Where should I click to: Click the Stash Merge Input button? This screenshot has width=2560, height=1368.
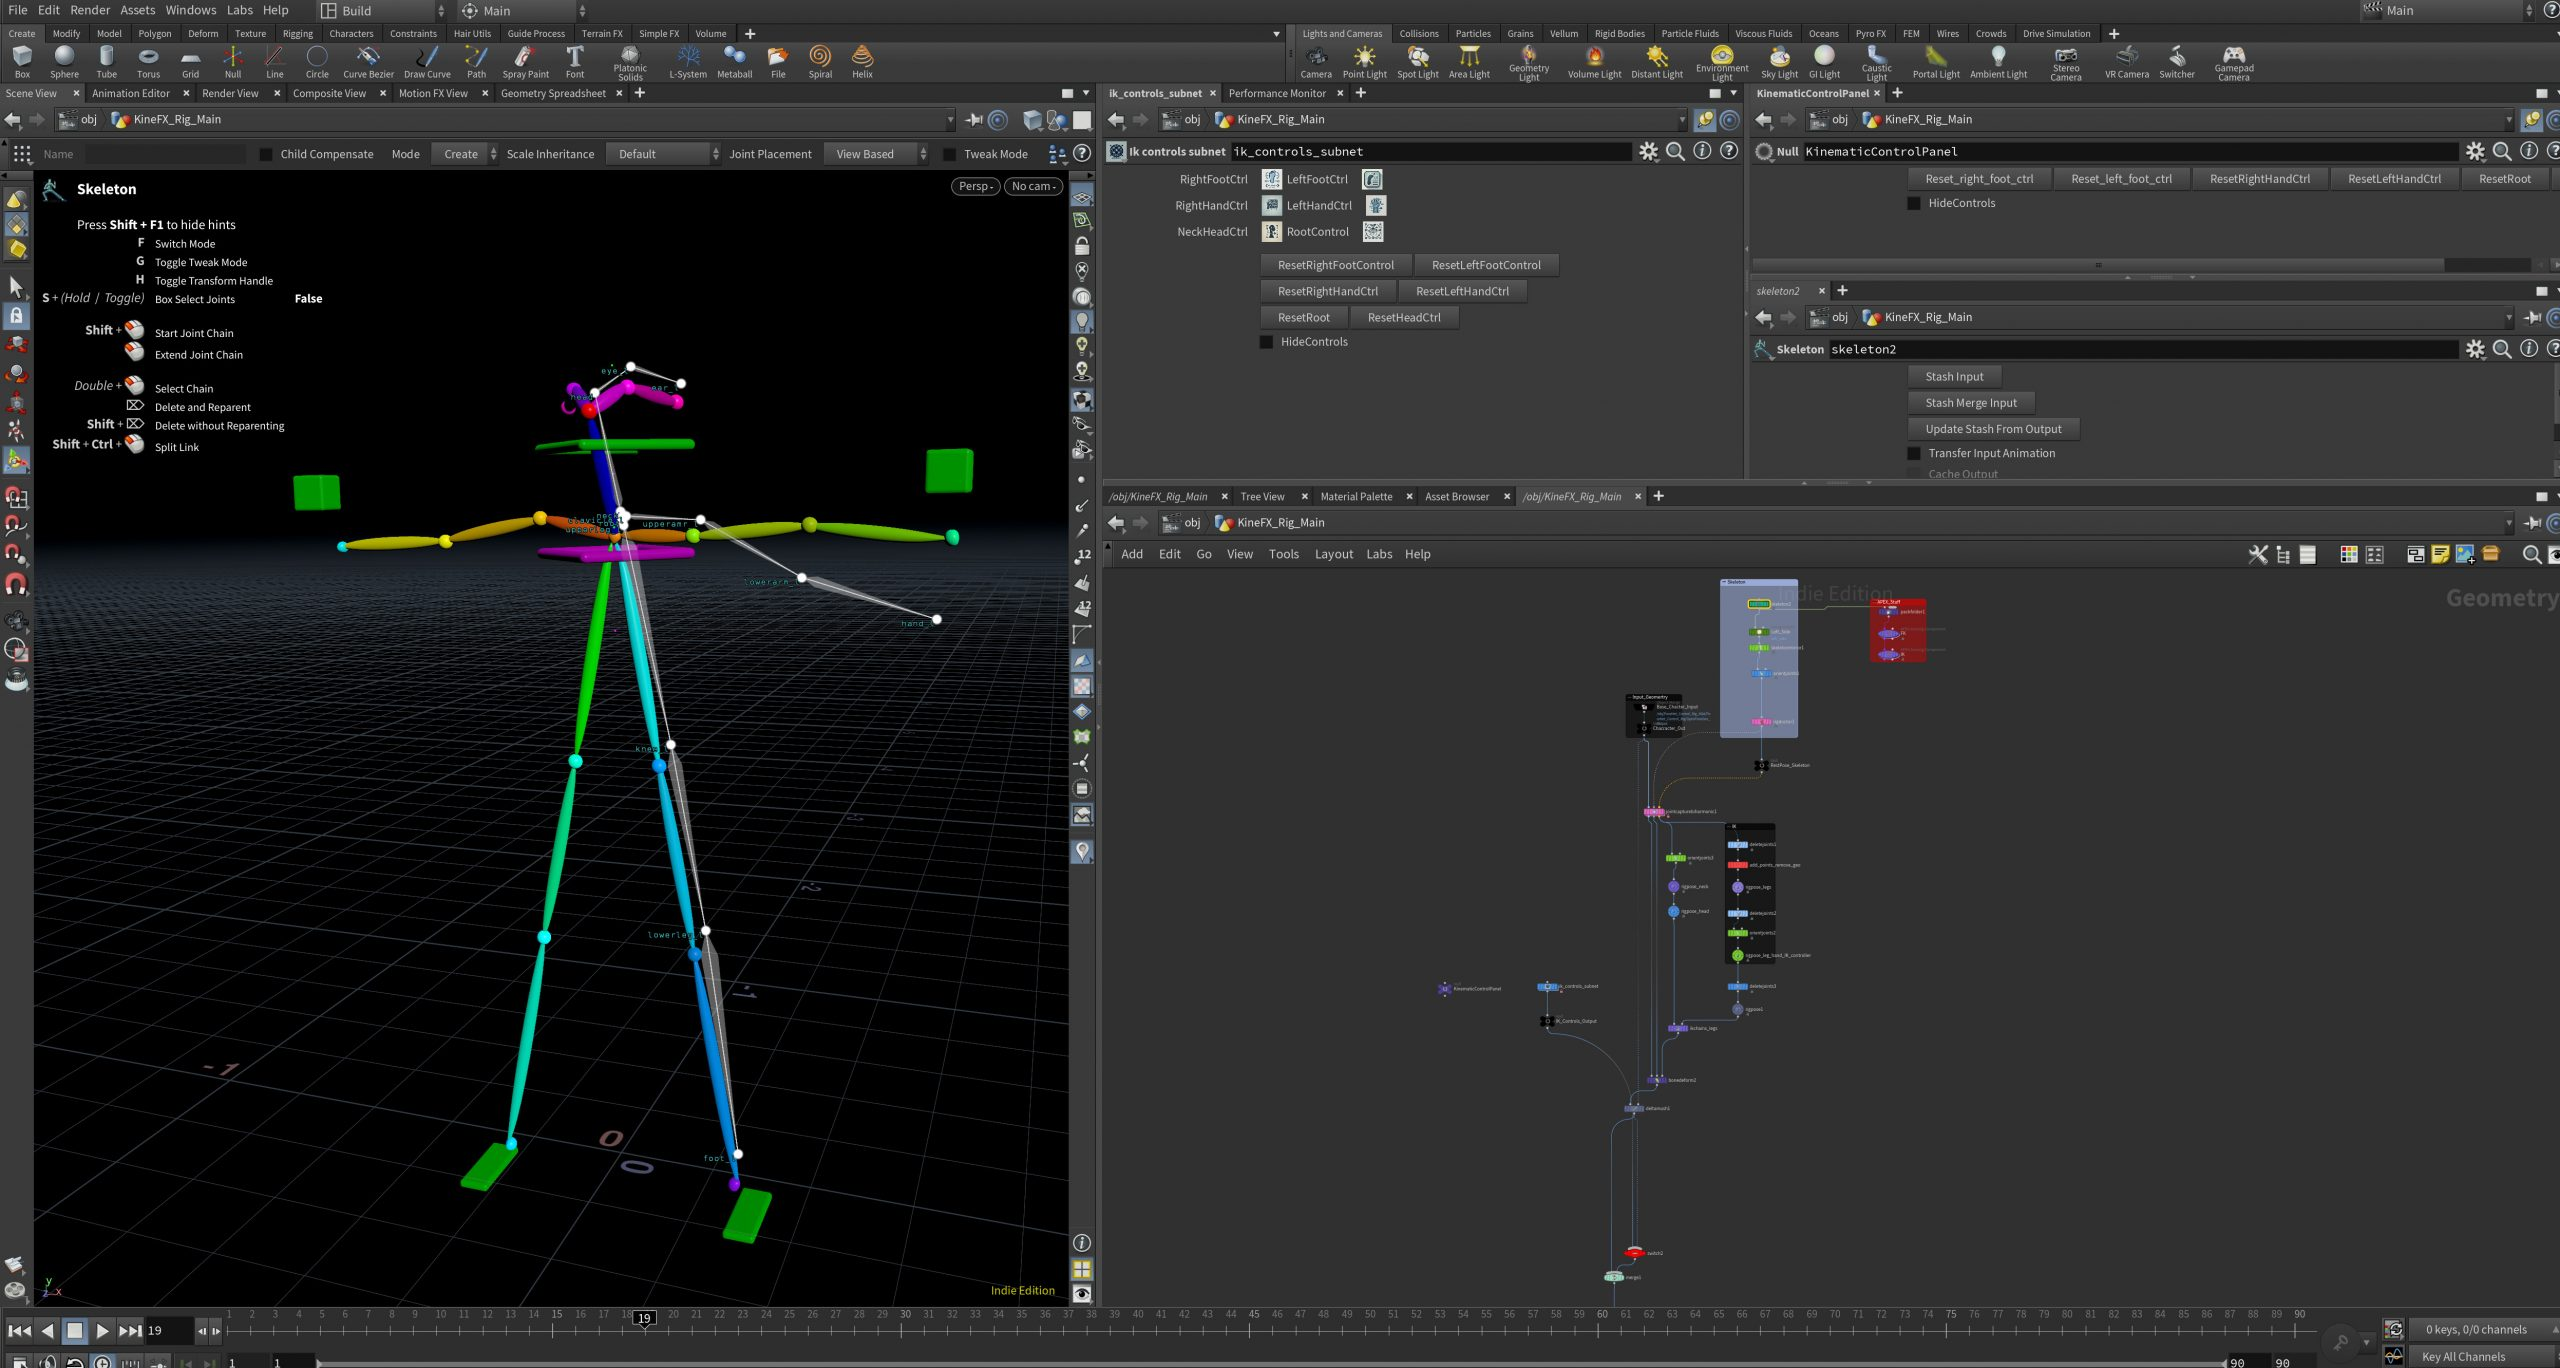(x=1970, y=403)
